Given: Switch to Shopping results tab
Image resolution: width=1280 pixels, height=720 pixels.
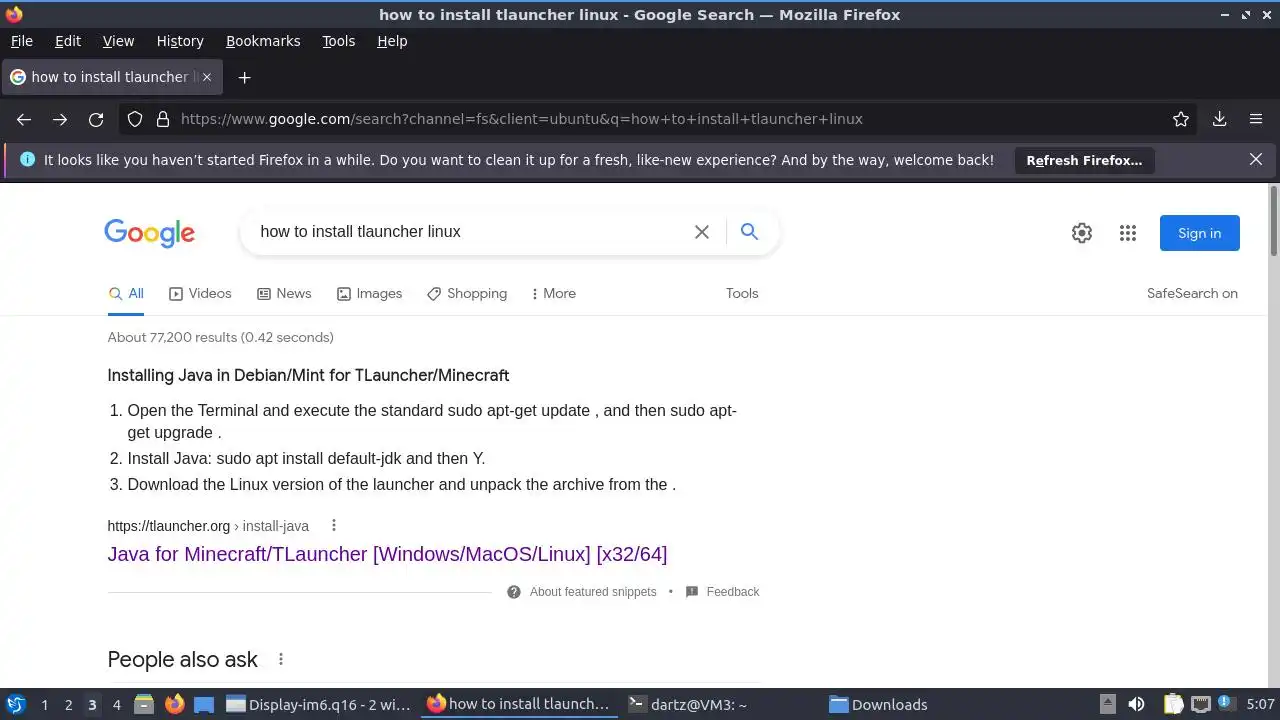Looking at the screenshot, I should click(467, 294).
